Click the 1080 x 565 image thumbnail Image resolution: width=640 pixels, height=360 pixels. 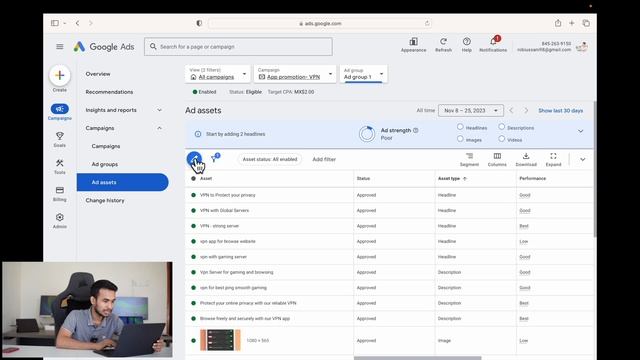click(220, 340)
